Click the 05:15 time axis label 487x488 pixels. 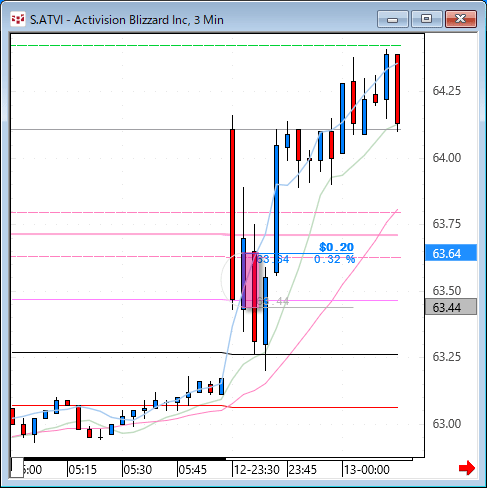click(82, 470)
